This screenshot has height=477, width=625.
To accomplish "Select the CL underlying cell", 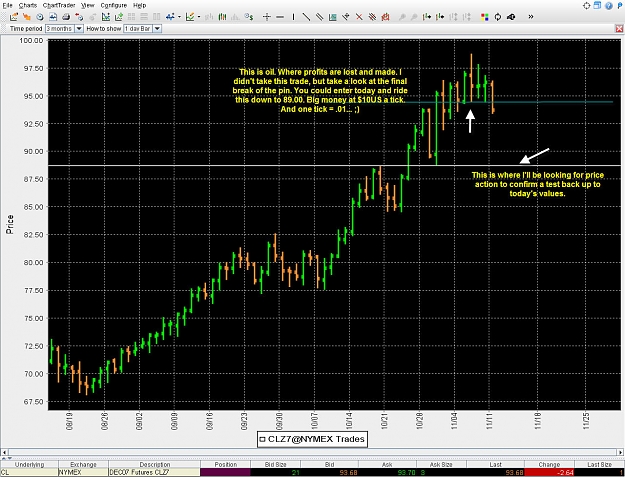I will click(x=29, y=473).
